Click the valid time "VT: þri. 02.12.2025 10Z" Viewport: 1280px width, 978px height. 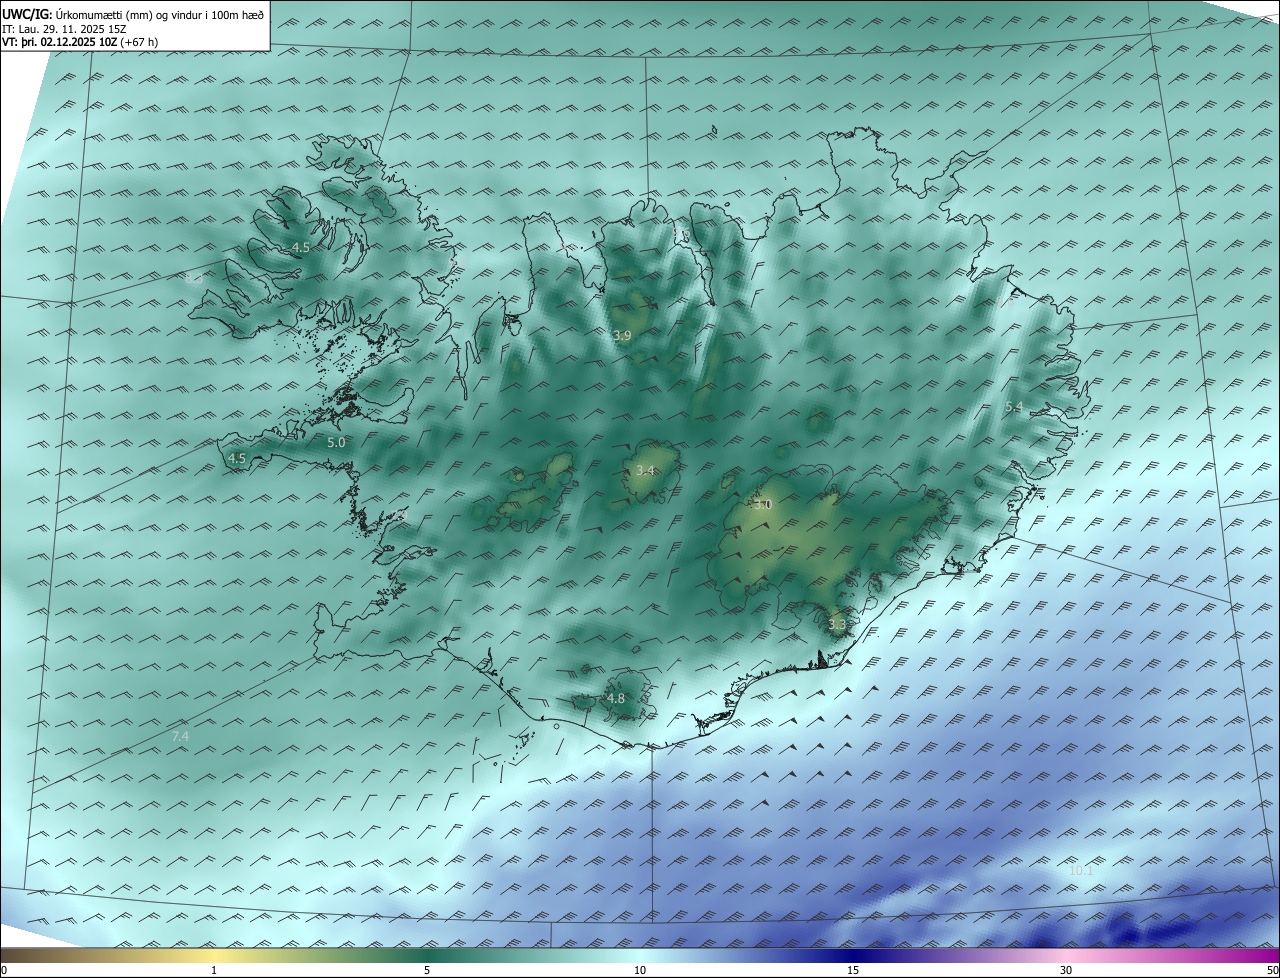59,42
